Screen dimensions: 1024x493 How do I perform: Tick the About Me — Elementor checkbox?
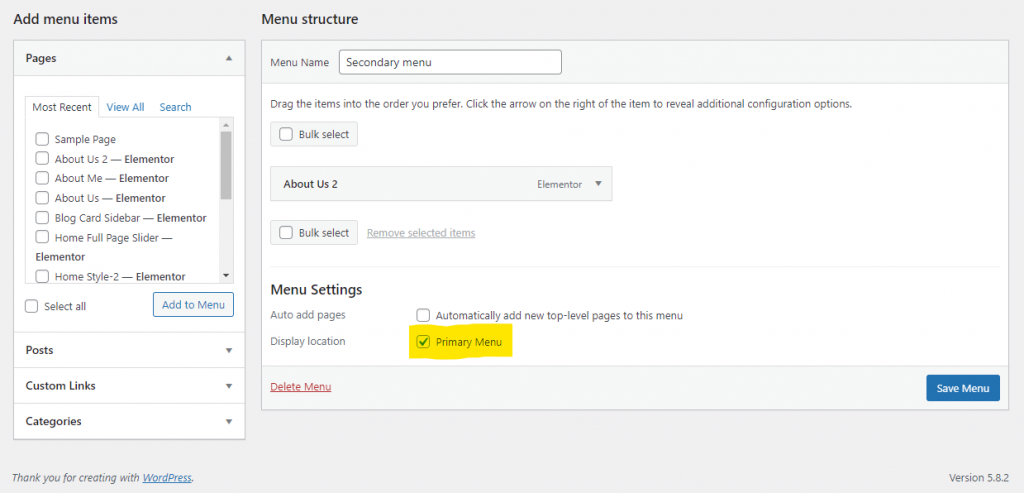(x=42, y=178)
